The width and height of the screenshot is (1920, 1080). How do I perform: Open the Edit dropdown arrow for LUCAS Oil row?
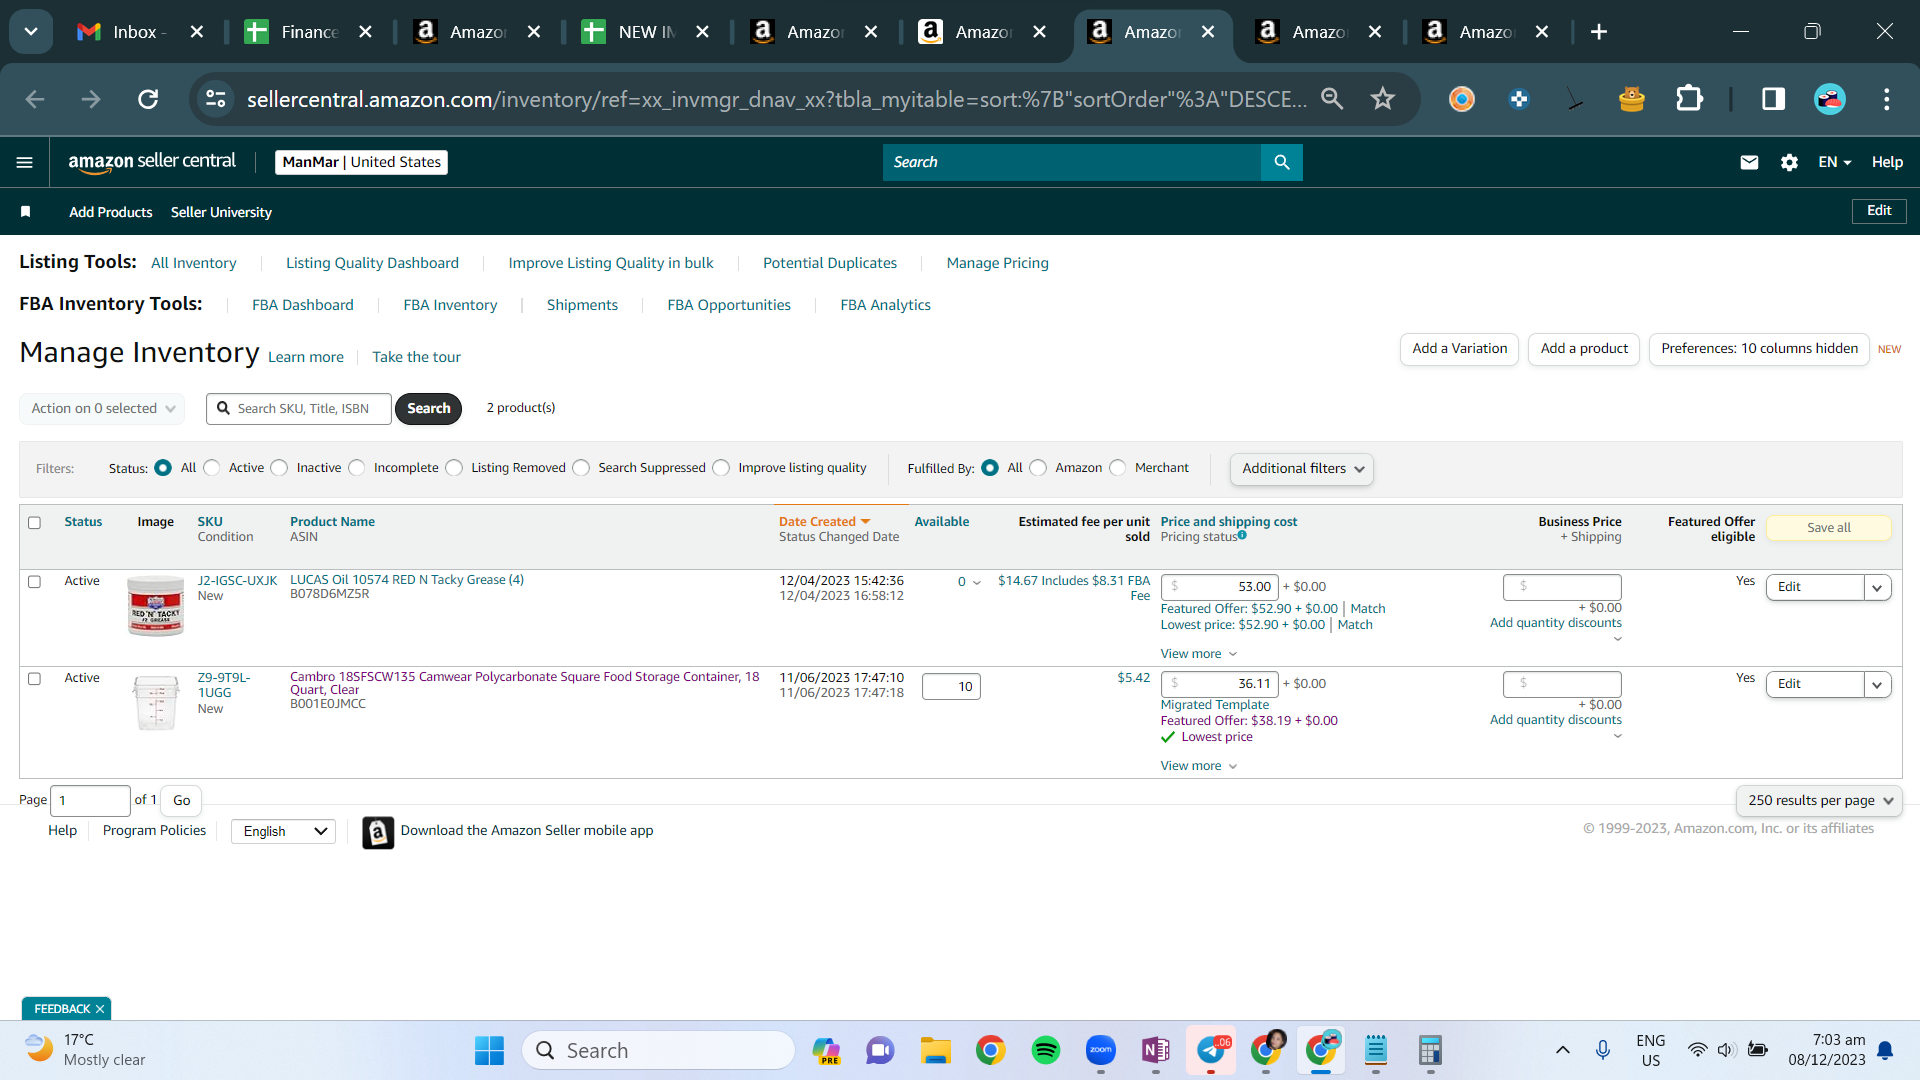(1878, 588)
